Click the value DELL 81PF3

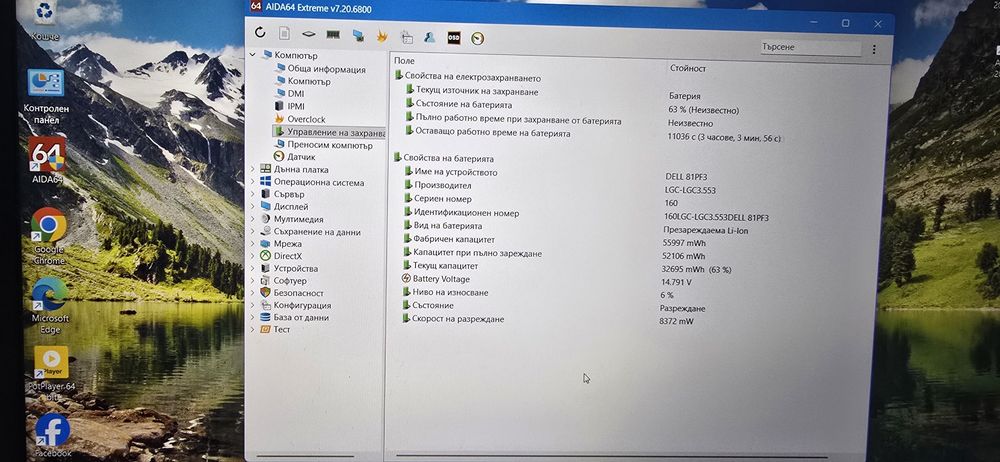click(686, 176)
